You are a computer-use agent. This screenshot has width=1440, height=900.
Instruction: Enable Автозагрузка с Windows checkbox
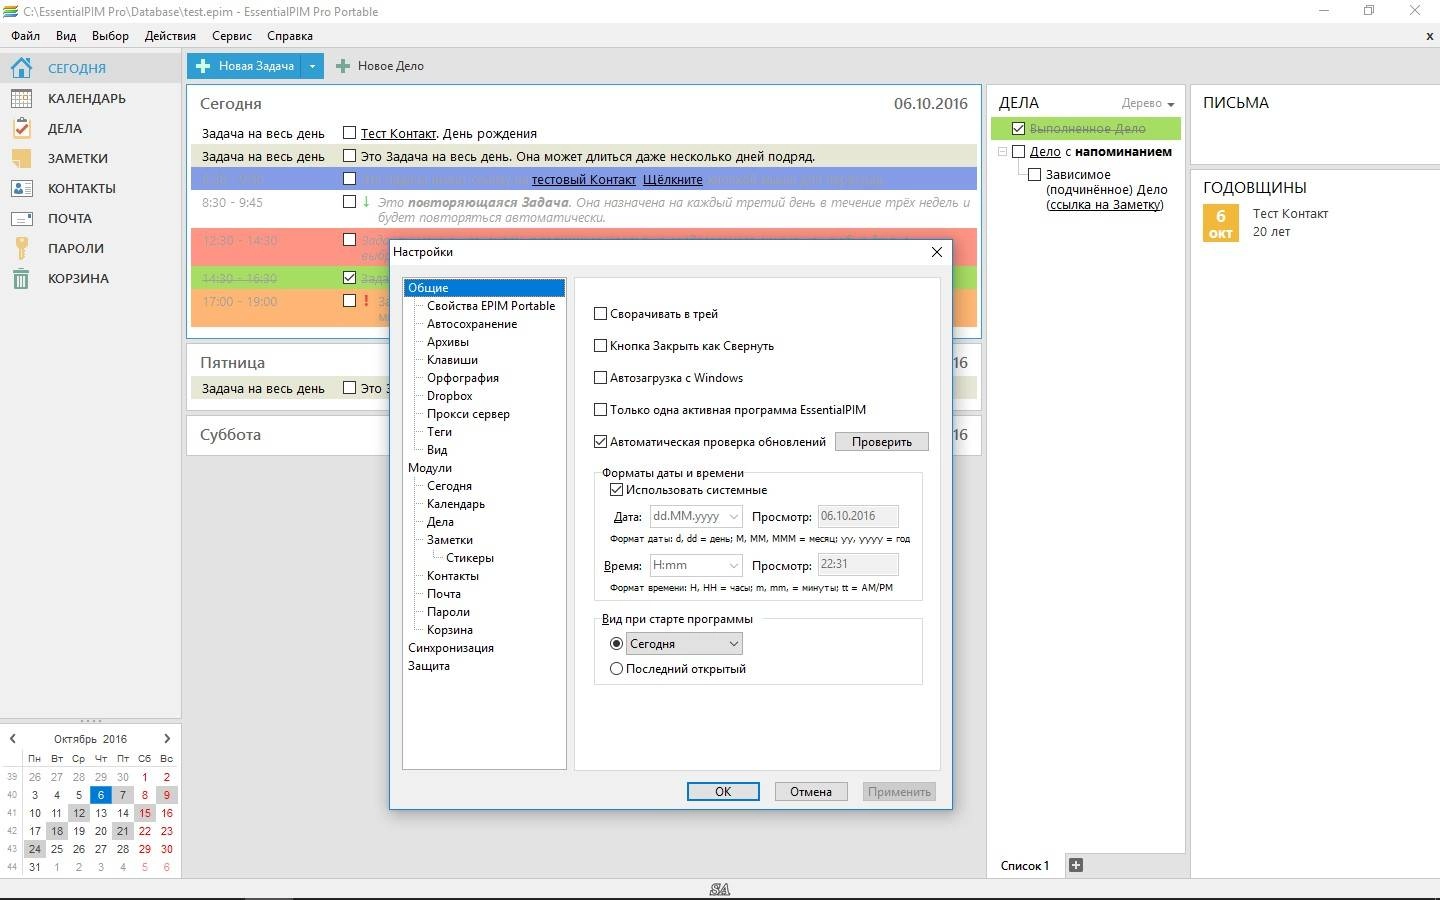pyautogui.click(x=600, y=378)
